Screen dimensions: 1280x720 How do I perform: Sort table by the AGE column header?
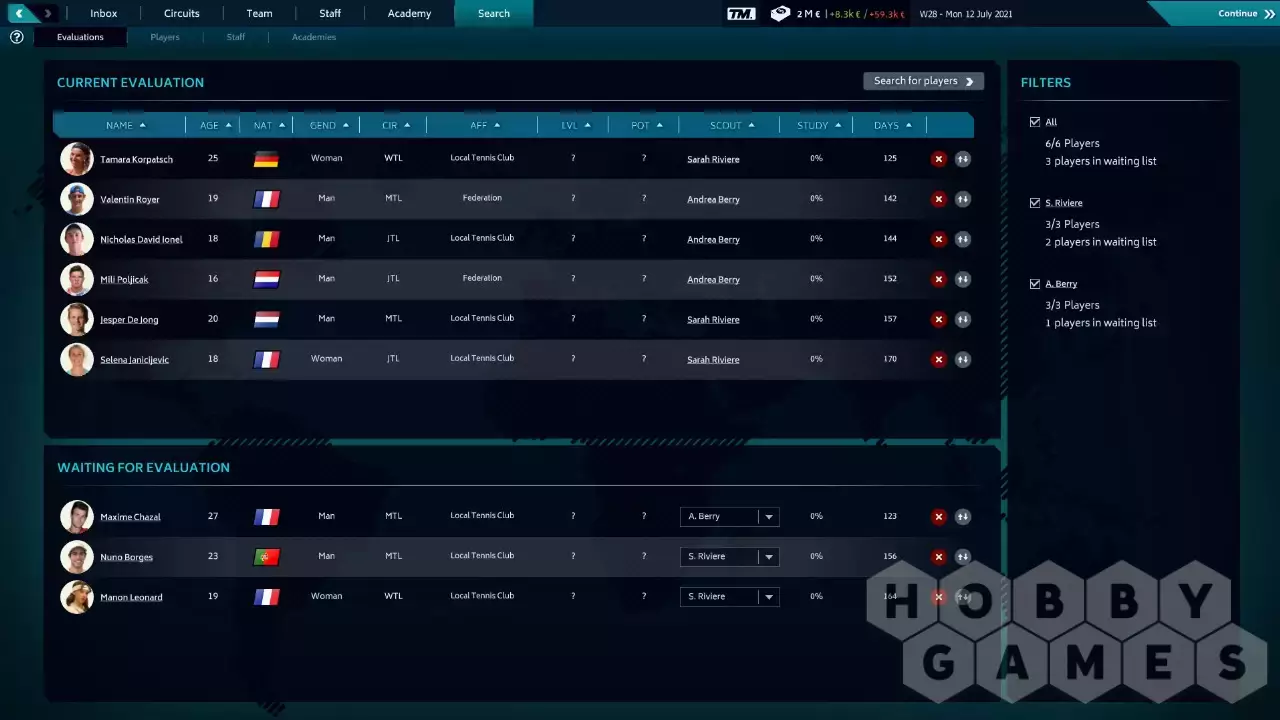pos(214,125)
